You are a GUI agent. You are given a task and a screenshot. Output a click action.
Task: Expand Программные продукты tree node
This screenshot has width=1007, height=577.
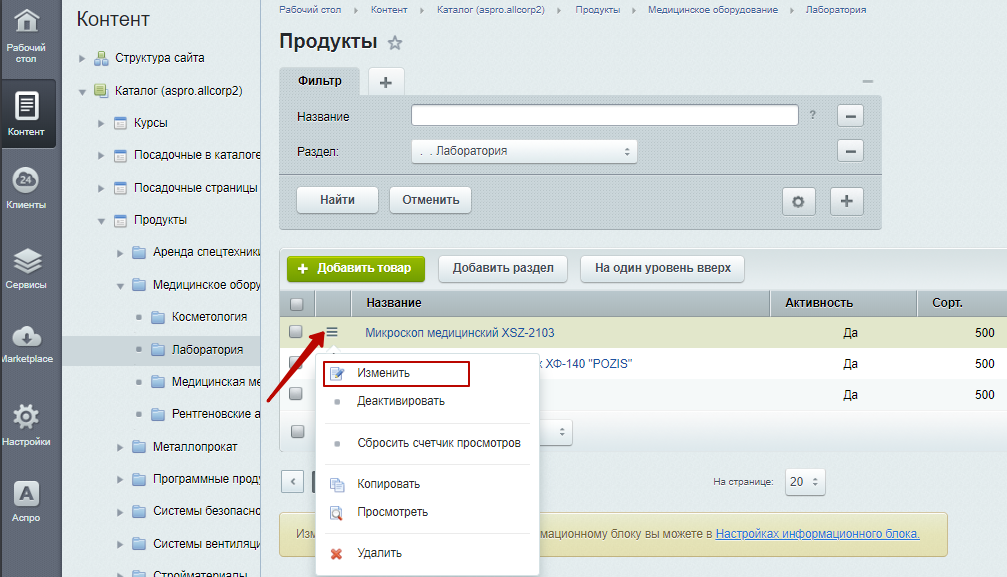tap(120, 480)
